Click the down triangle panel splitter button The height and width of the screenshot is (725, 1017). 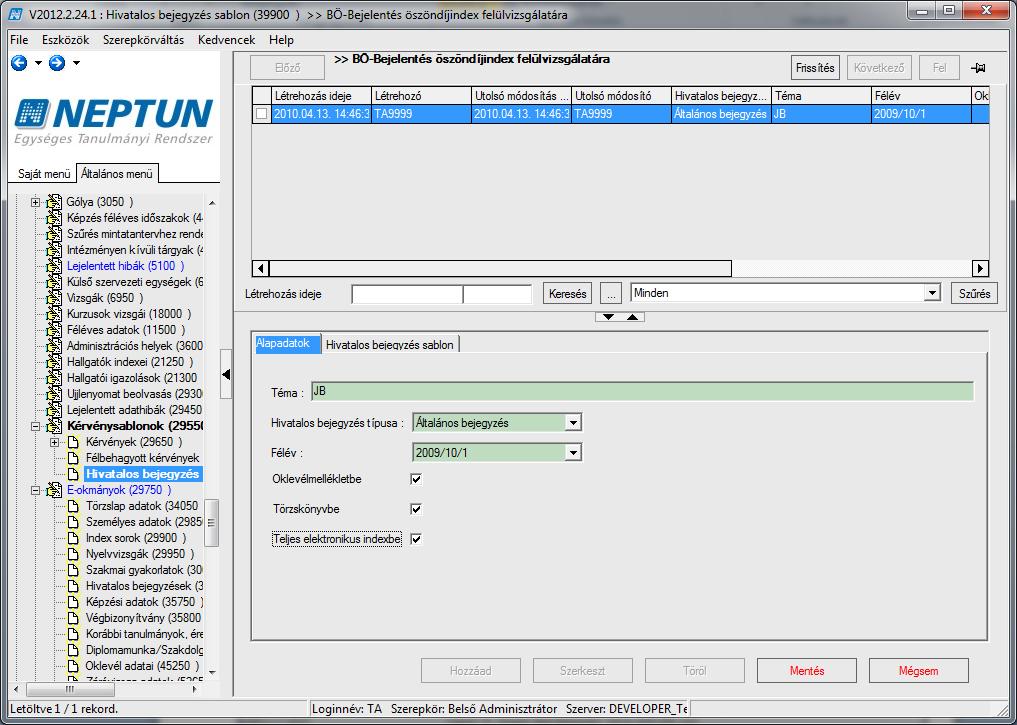pyautogui.click(x=608, y=317)
